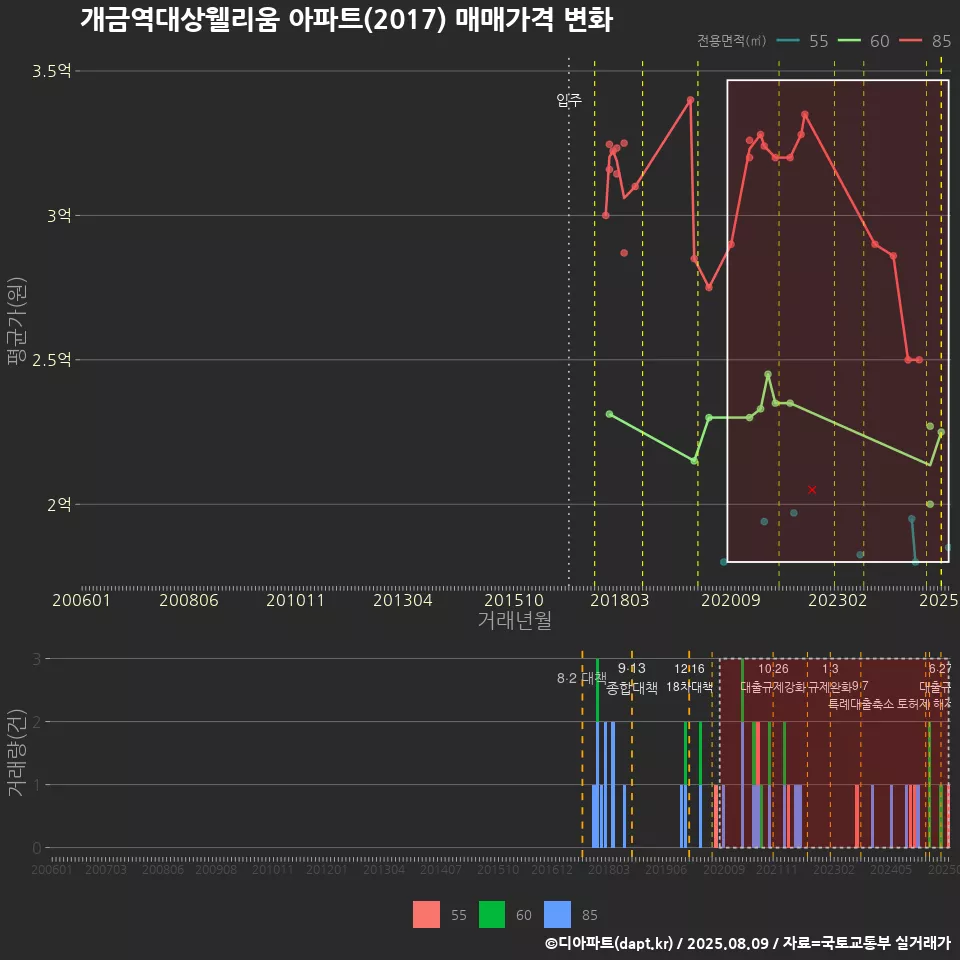Click the red x marker near 2억
960x960 pixels.
812,490
